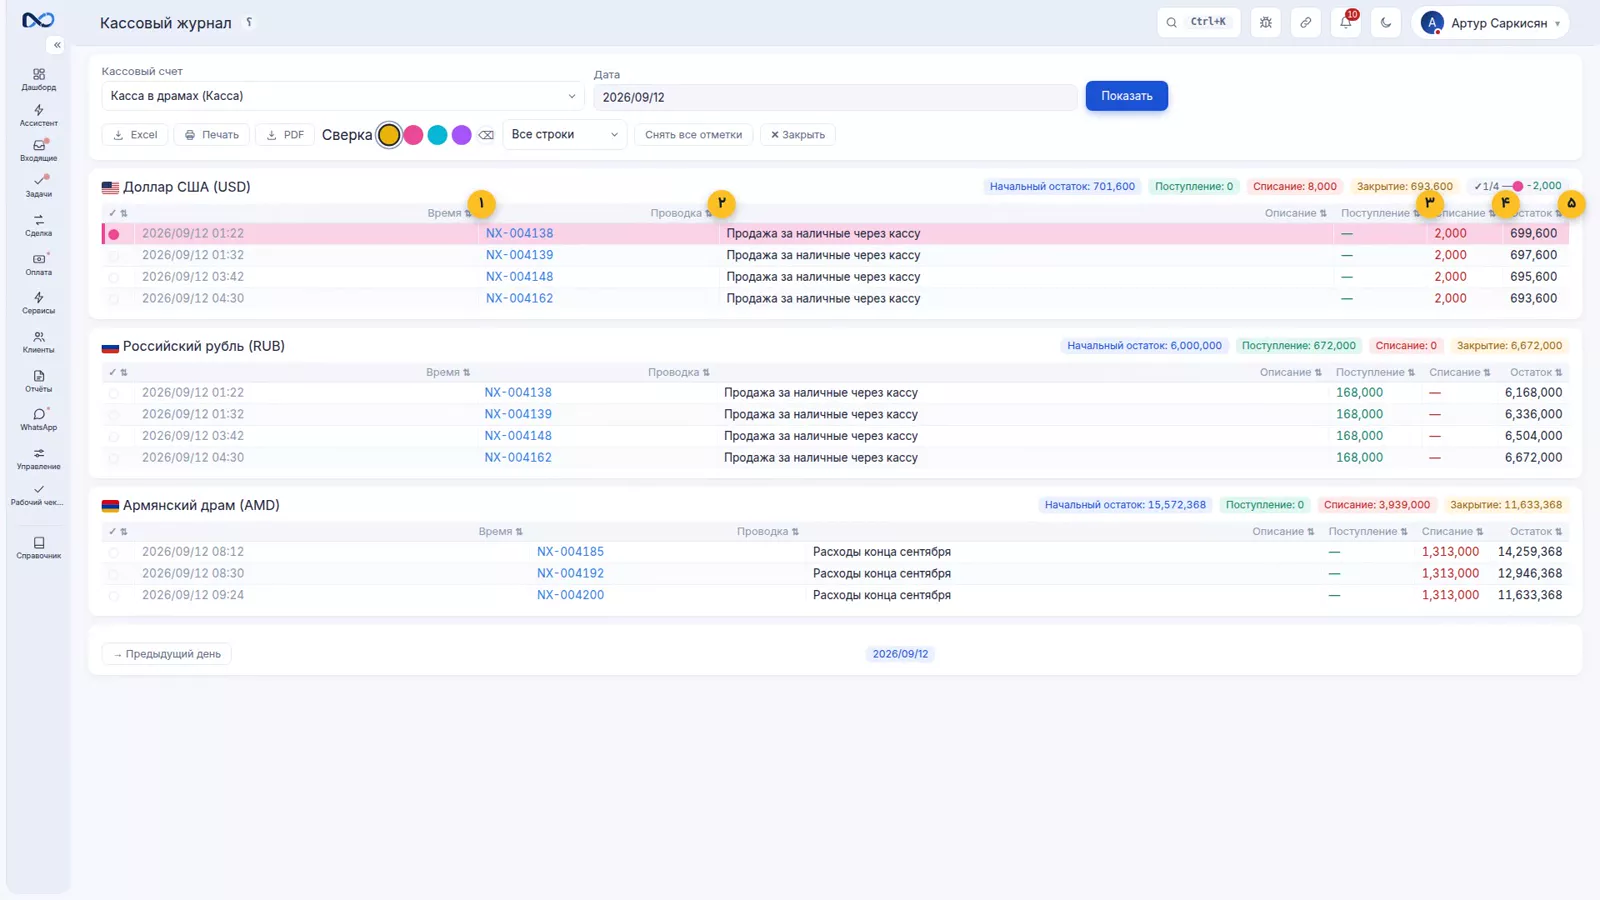The width and height of the screenshot is (1600, 900).
Task: Open Управление in the sidebar
Action: pyautogui.click(x=39, y=458)
